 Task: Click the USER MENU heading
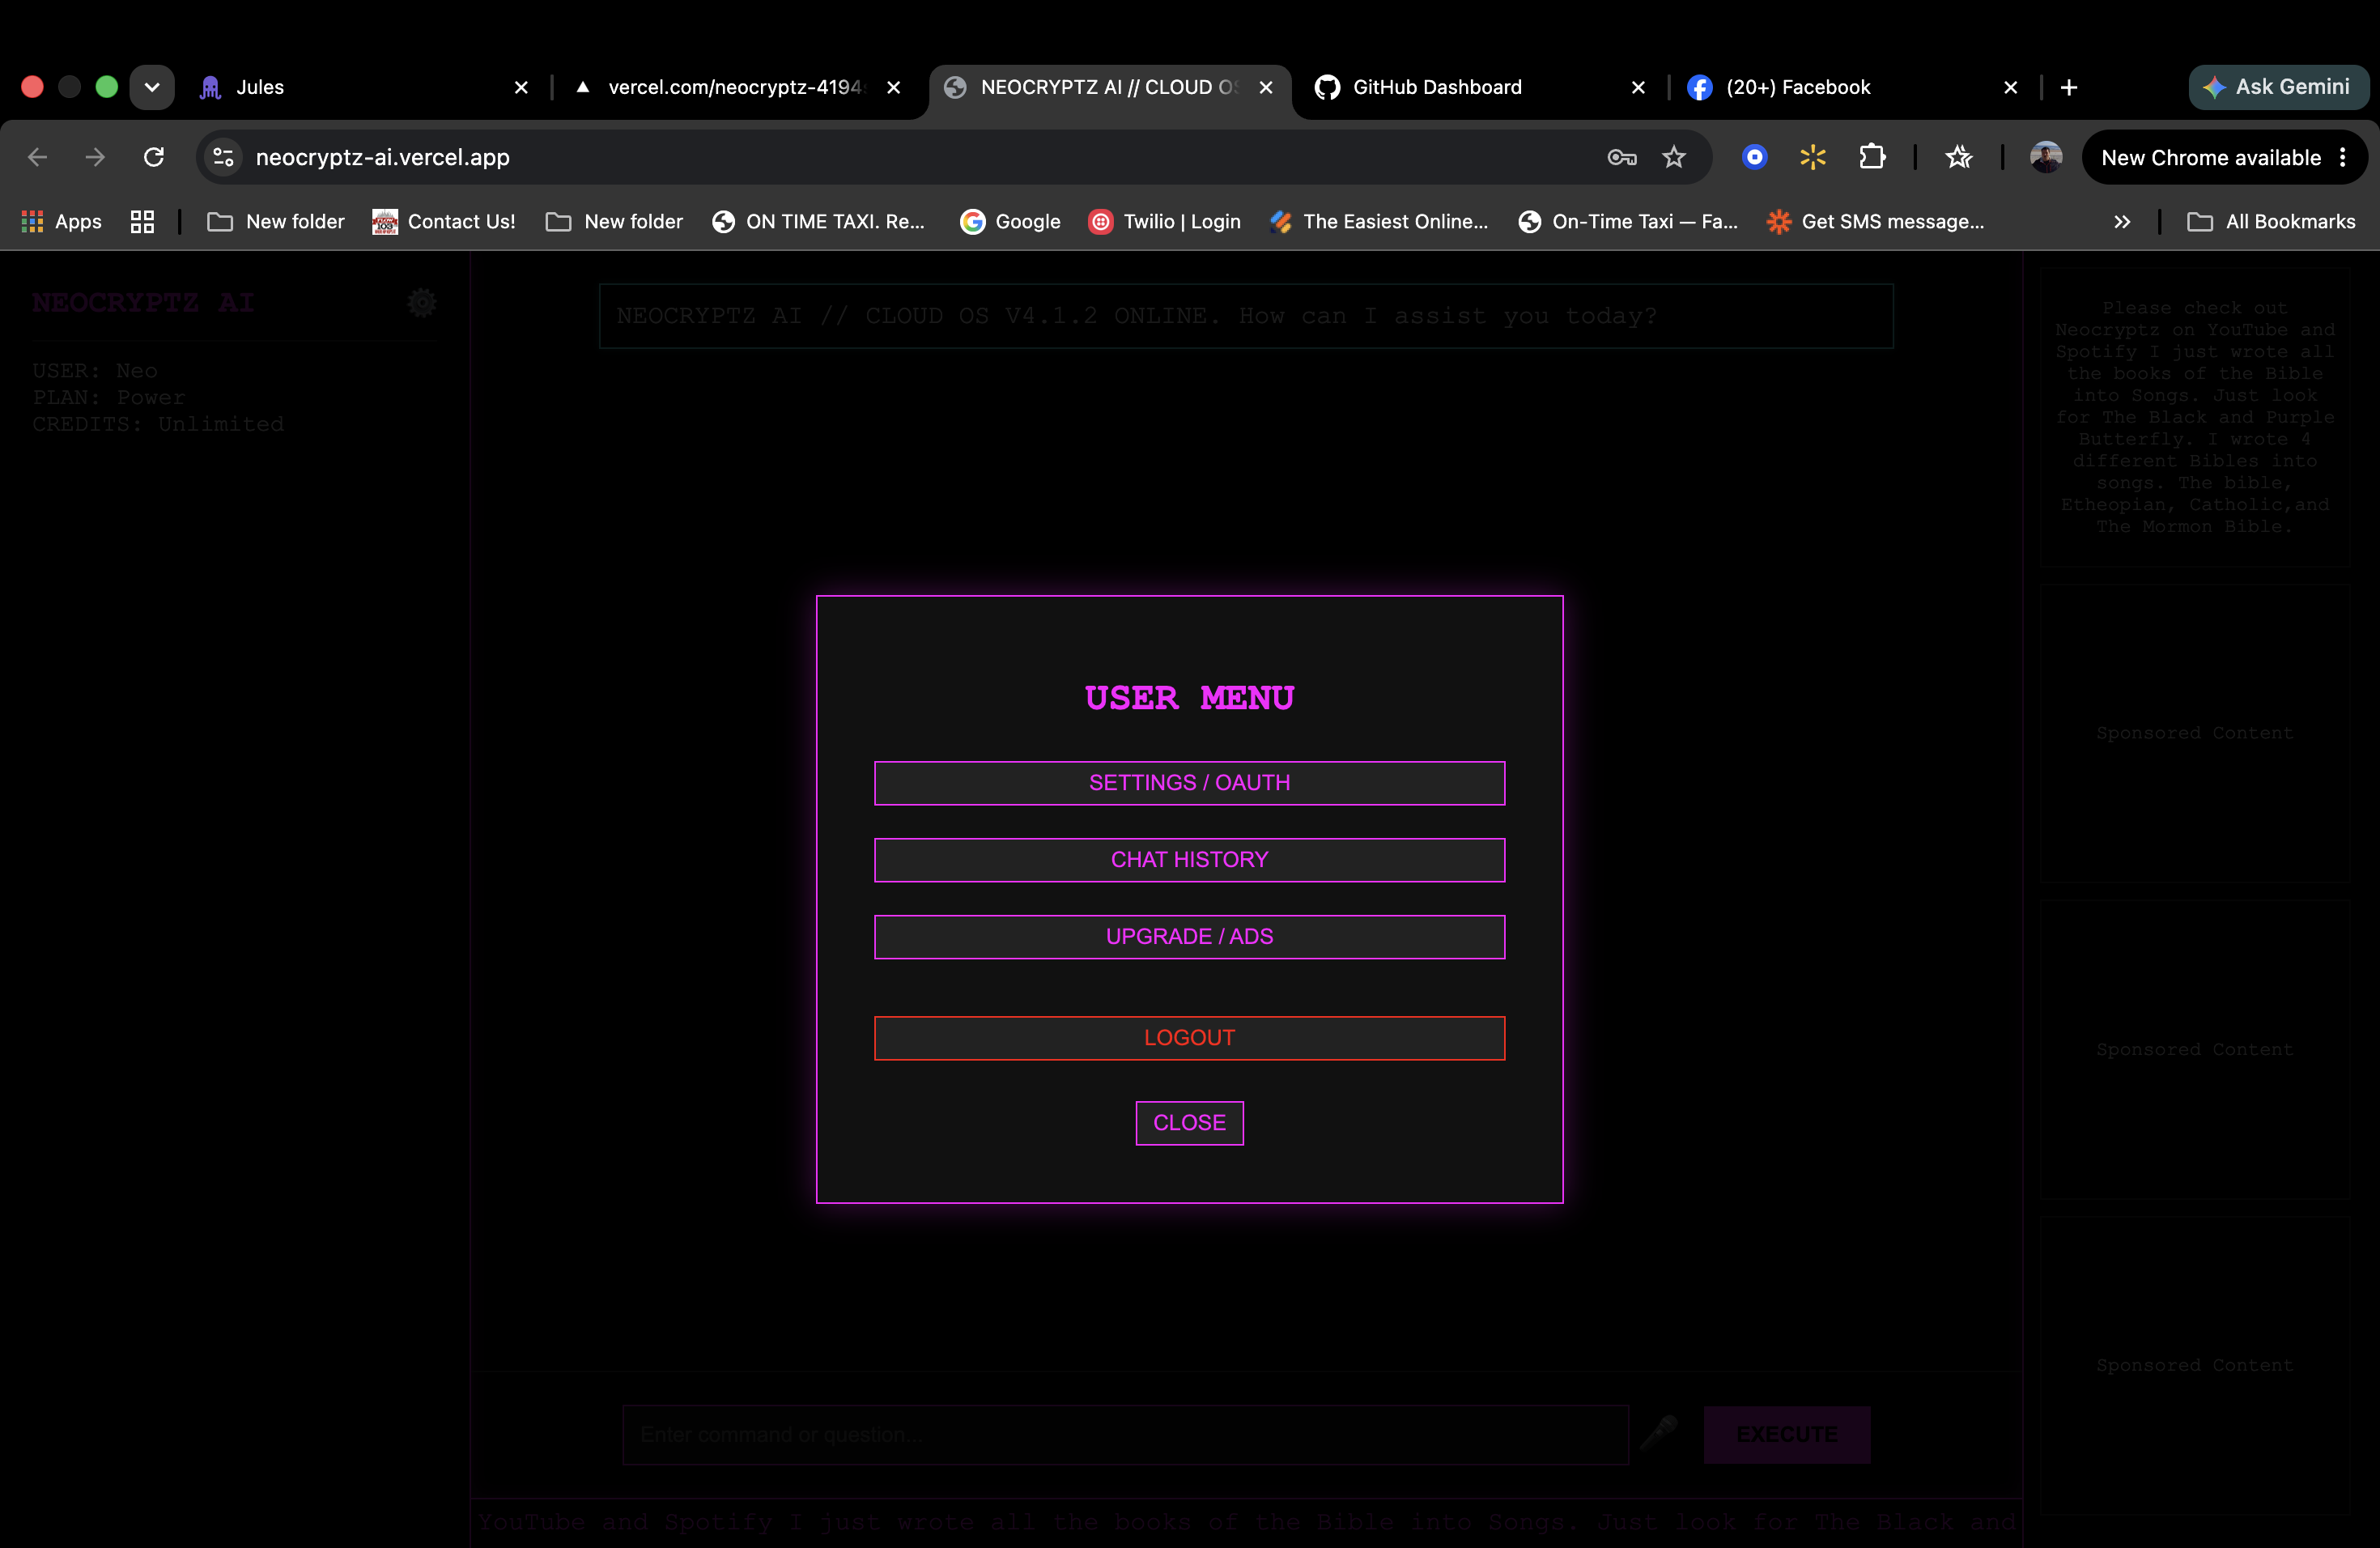[x=1189, y=698]
